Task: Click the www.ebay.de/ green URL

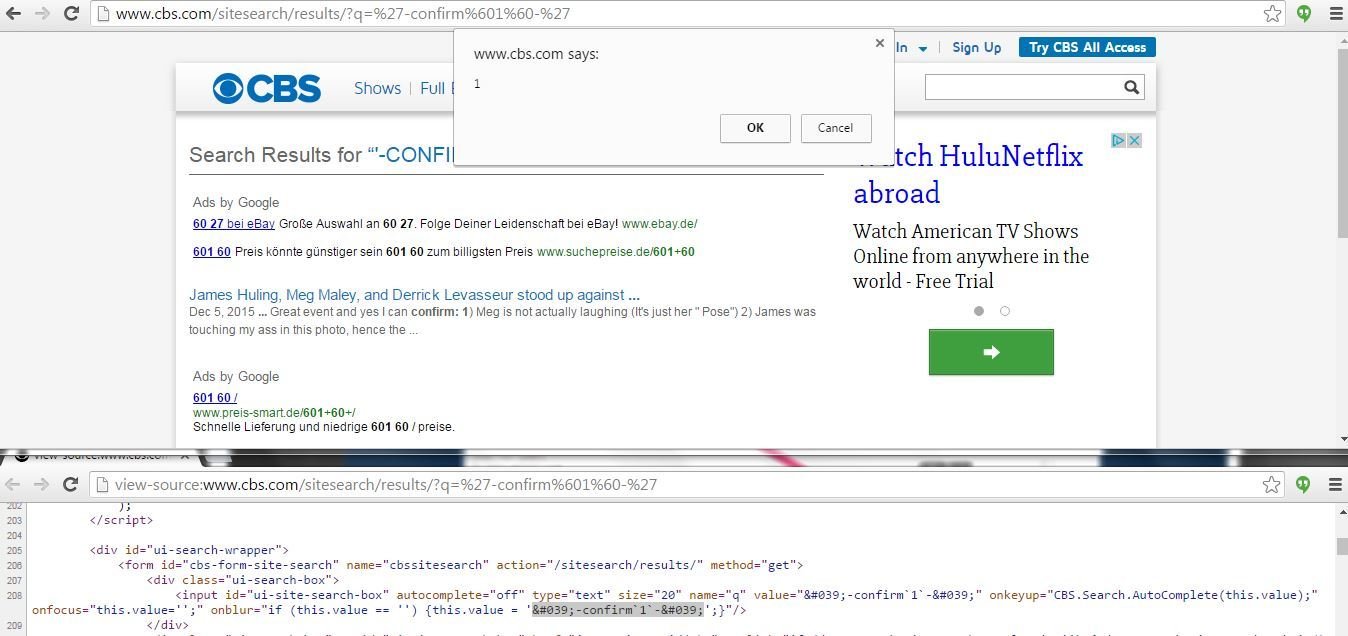Action: [659, 224]
